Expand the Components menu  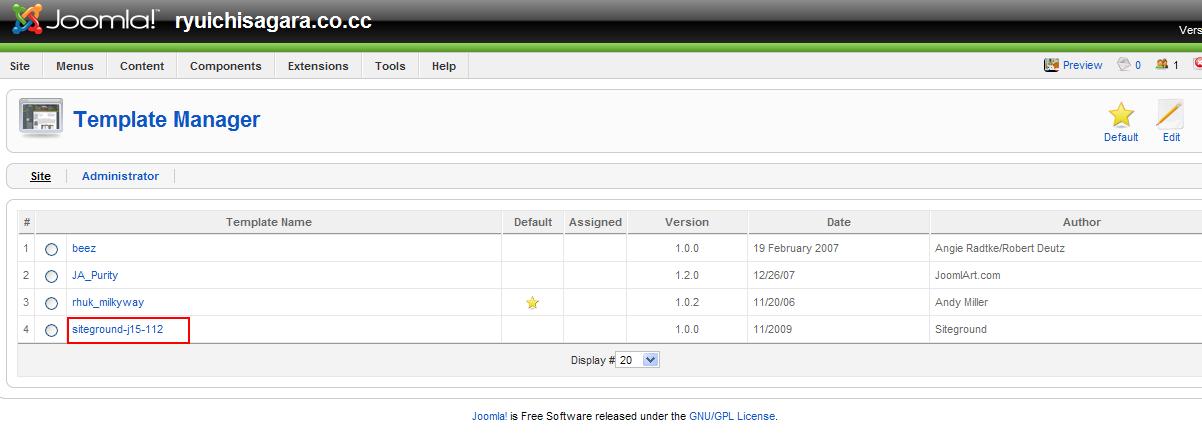(225, 66)
